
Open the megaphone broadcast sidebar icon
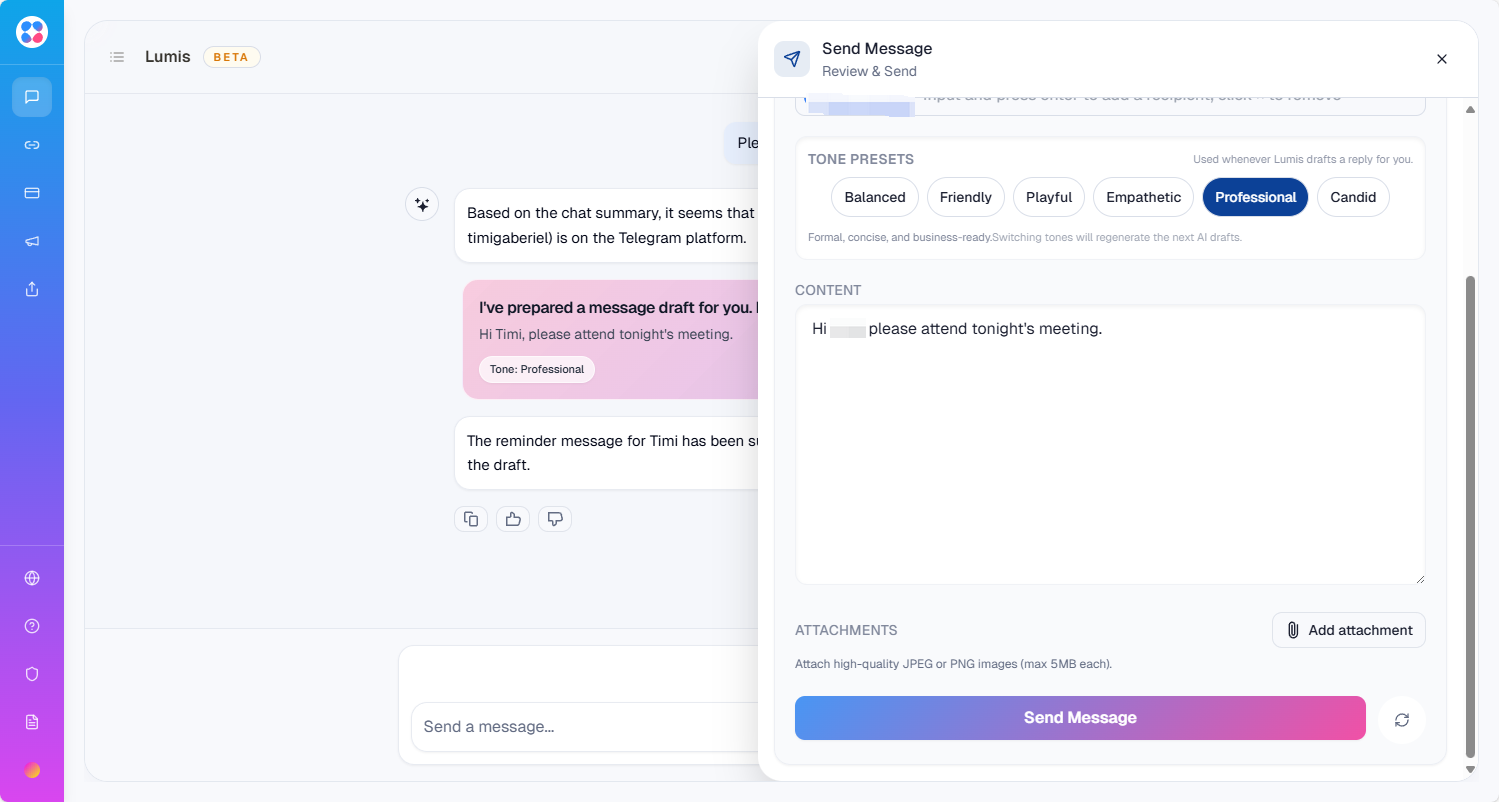32,241
